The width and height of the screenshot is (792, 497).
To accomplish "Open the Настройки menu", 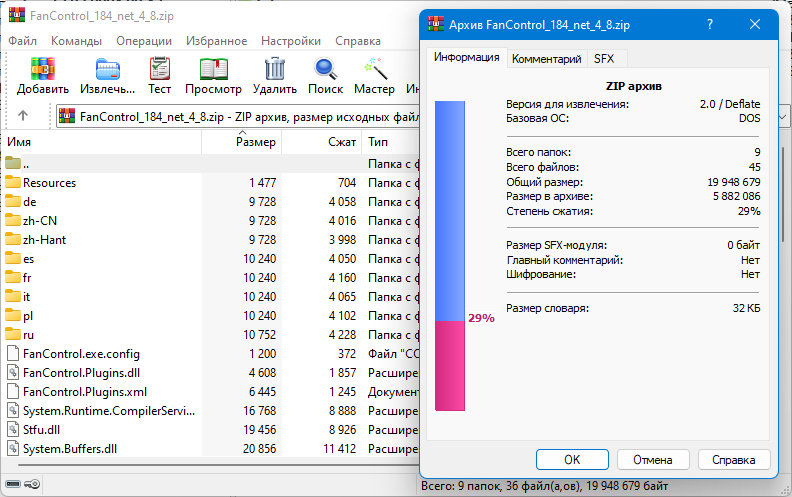I will (x=291, y=41).
